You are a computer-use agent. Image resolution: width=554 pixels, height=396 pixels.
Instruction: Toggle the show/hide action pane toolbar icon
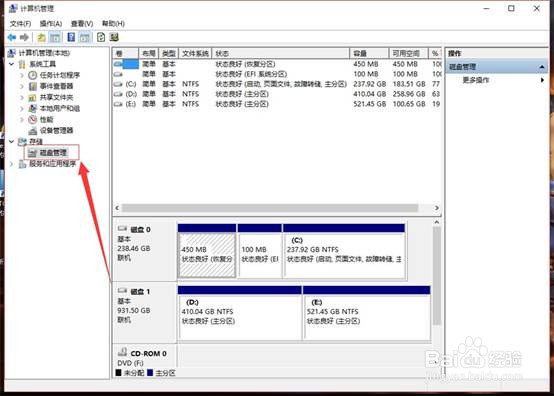85,37
